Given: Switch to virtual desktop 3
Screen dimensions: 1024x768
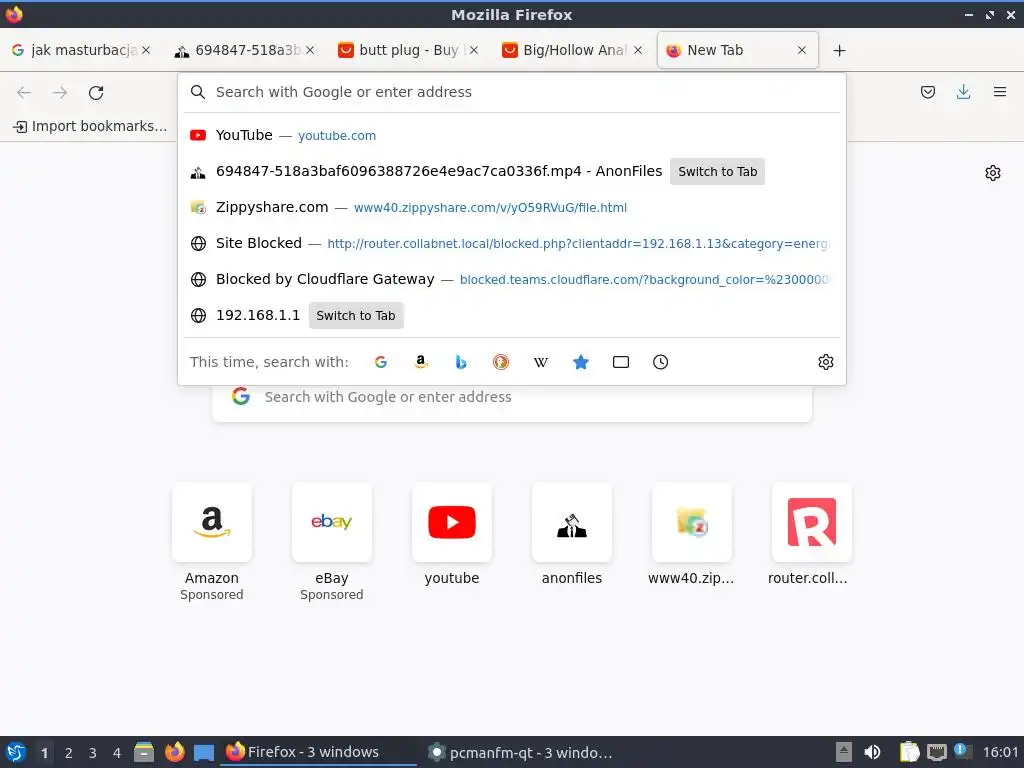Looking at the screenshot, I should 93,753.
